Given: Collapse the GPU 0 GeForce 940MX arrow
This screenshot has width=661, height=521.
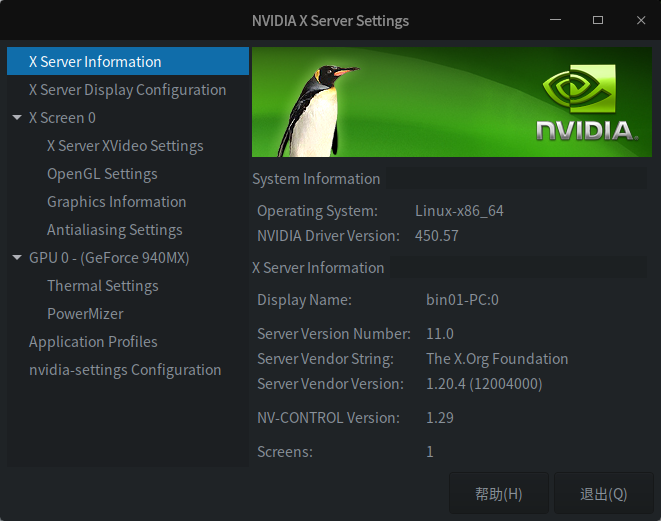Looking at the screenshot, I should [17, 258].
